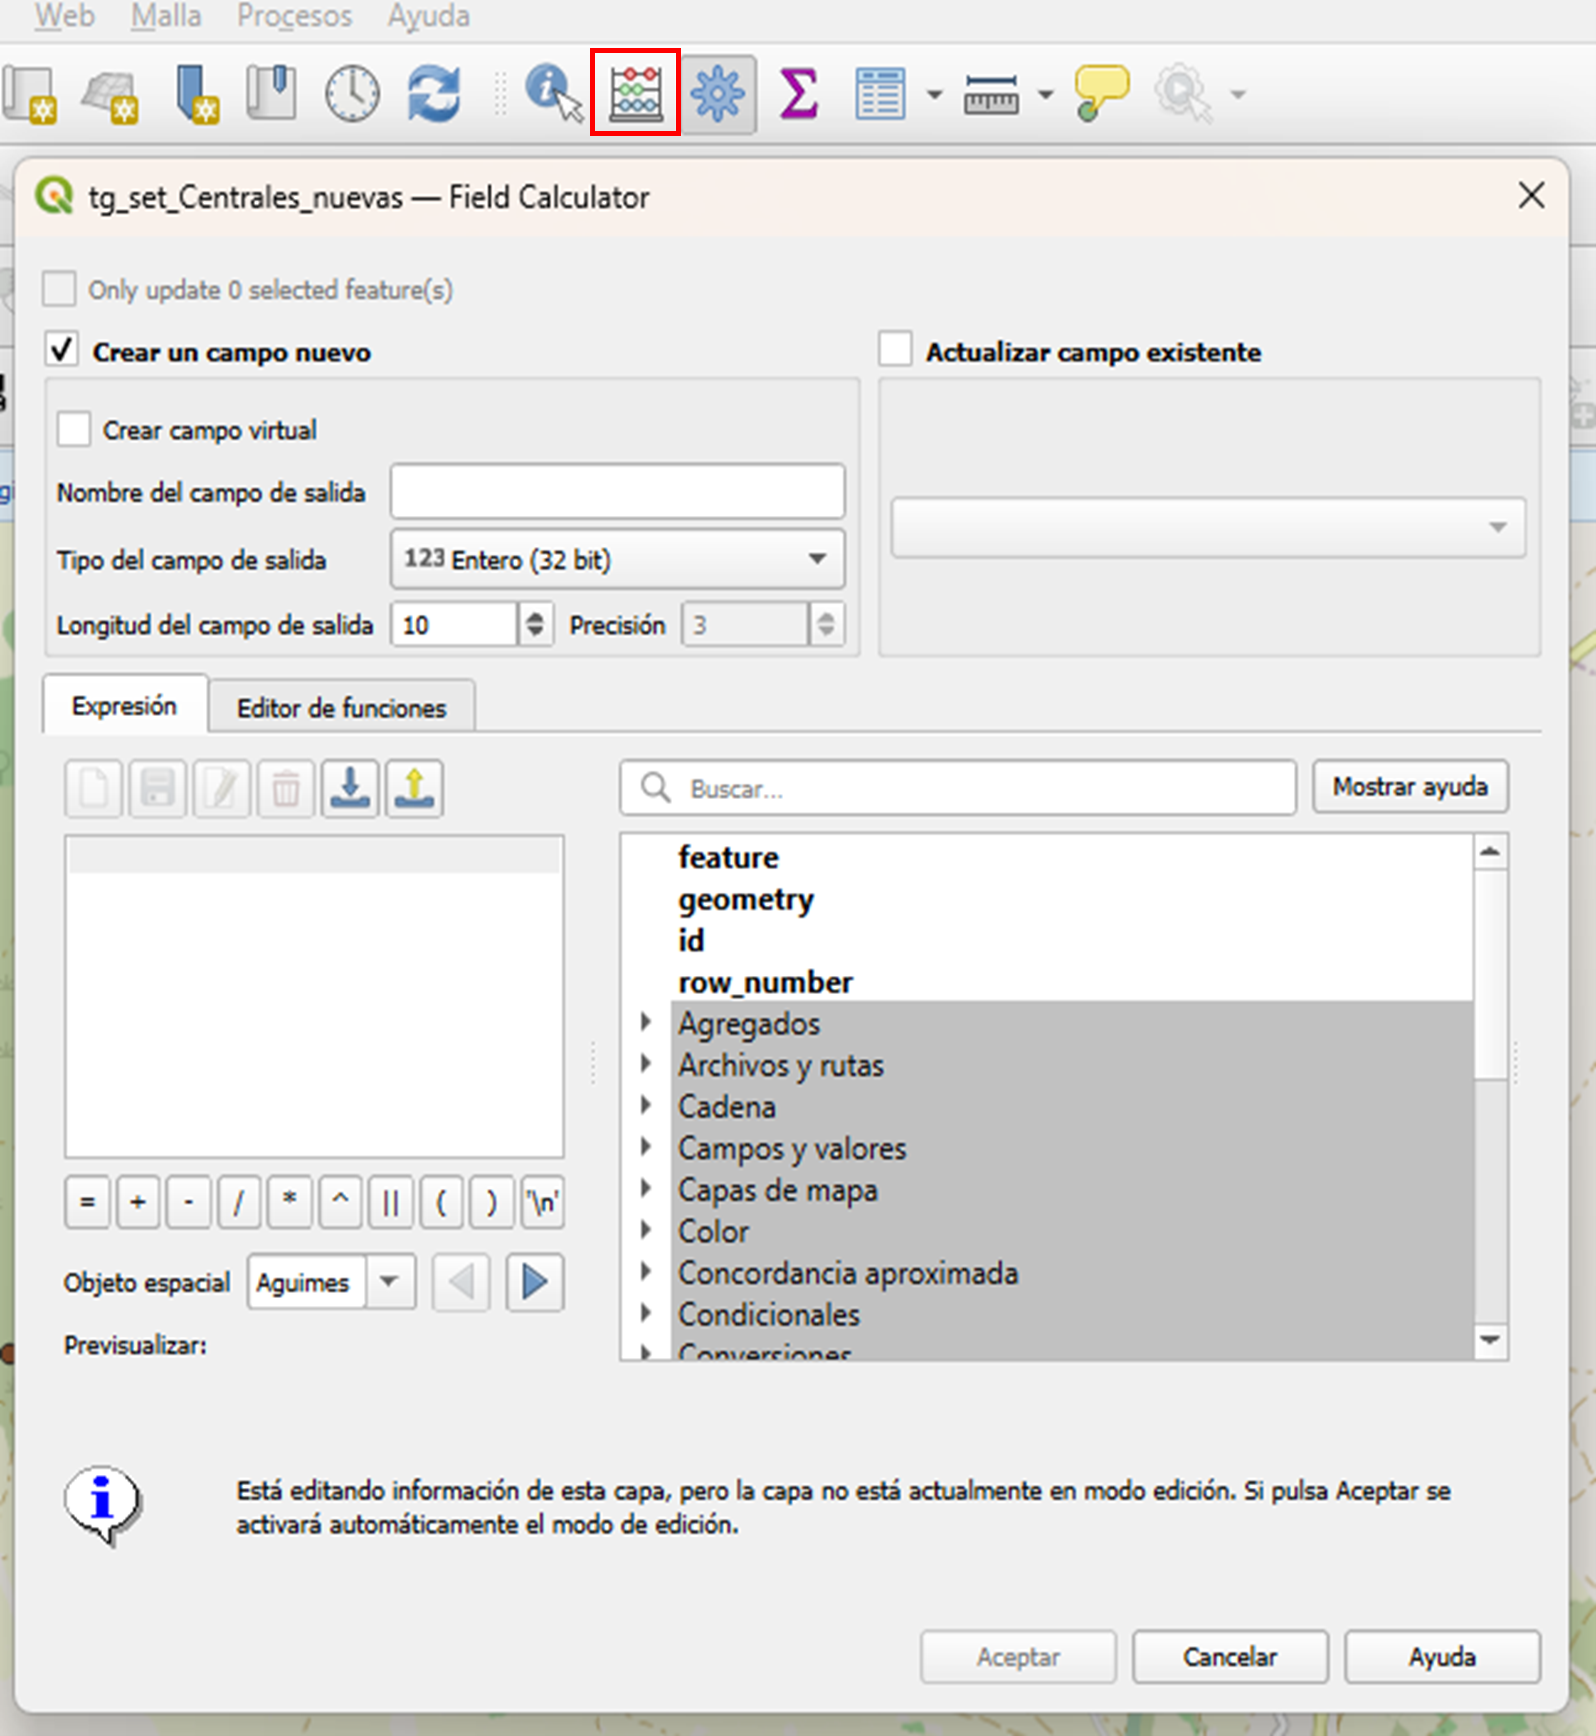
Task: Click the Ayuda button at dialog bottom
Action: tap(1442, 1657)
